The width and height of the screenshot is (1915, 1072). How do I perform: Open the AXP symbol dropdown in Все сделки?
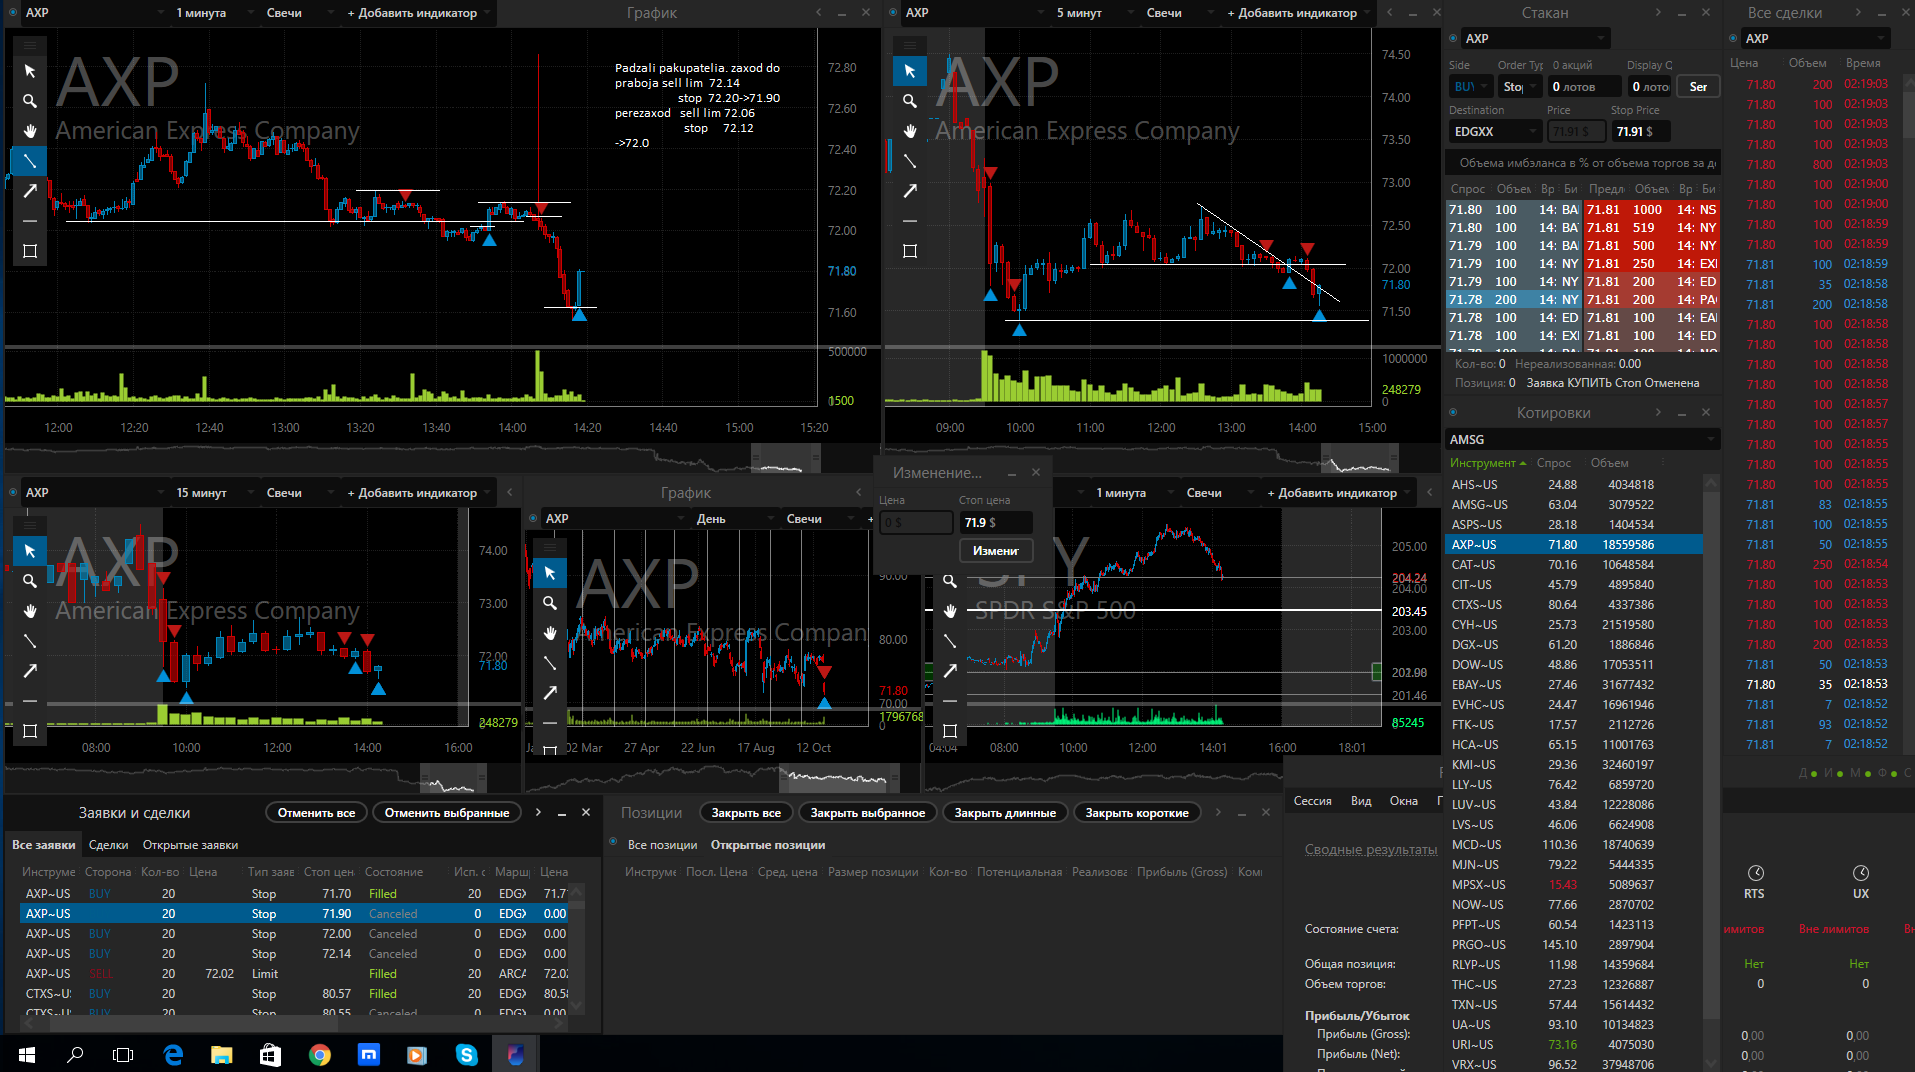[1816, 39]
